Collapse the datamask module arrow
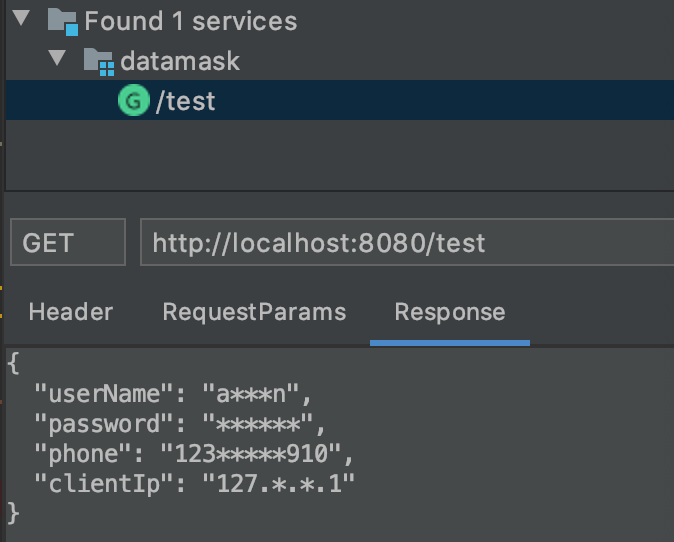The width and height of the screenshot is (674, 542). (x=58, y=59)
